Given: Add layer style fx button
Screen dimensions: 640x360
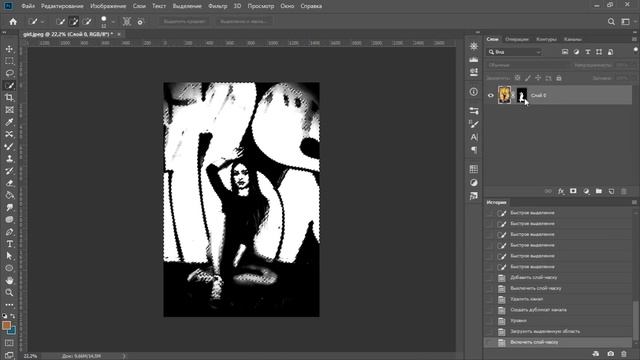Looking at the screenshot, I should (x=561, y=191).
